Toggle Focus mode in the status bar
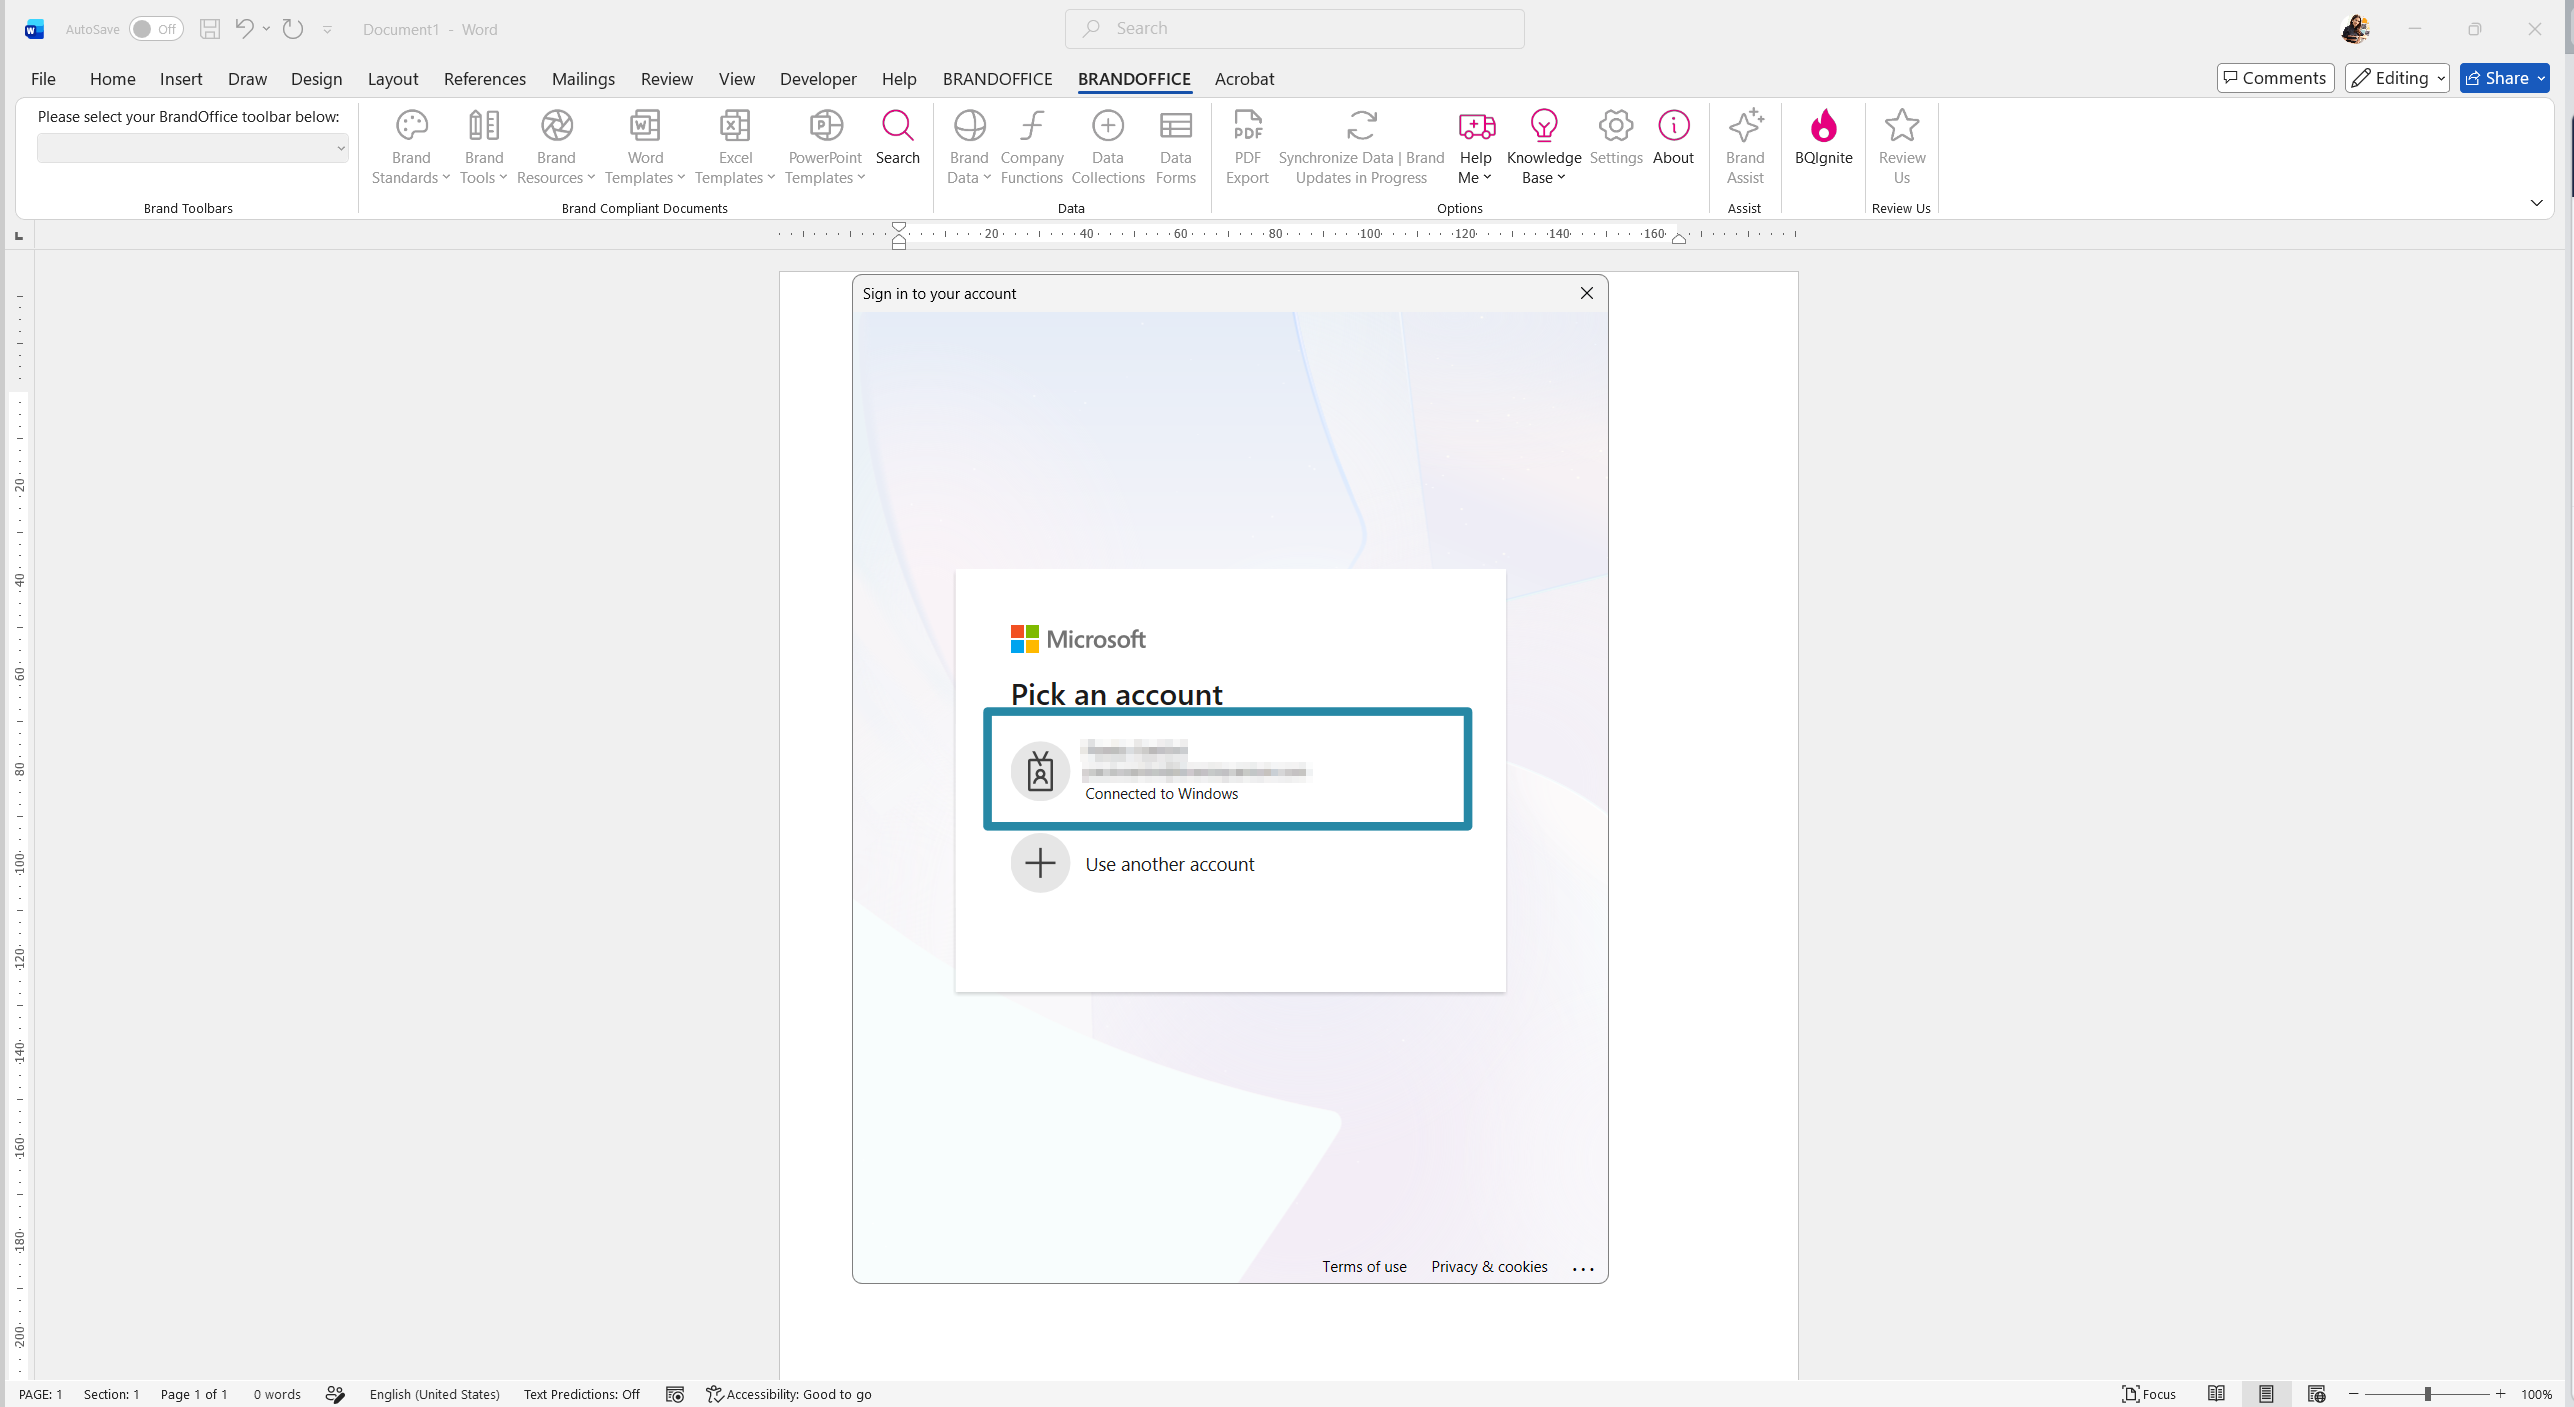The image size is (2574, 1407). (2149, 1394)
